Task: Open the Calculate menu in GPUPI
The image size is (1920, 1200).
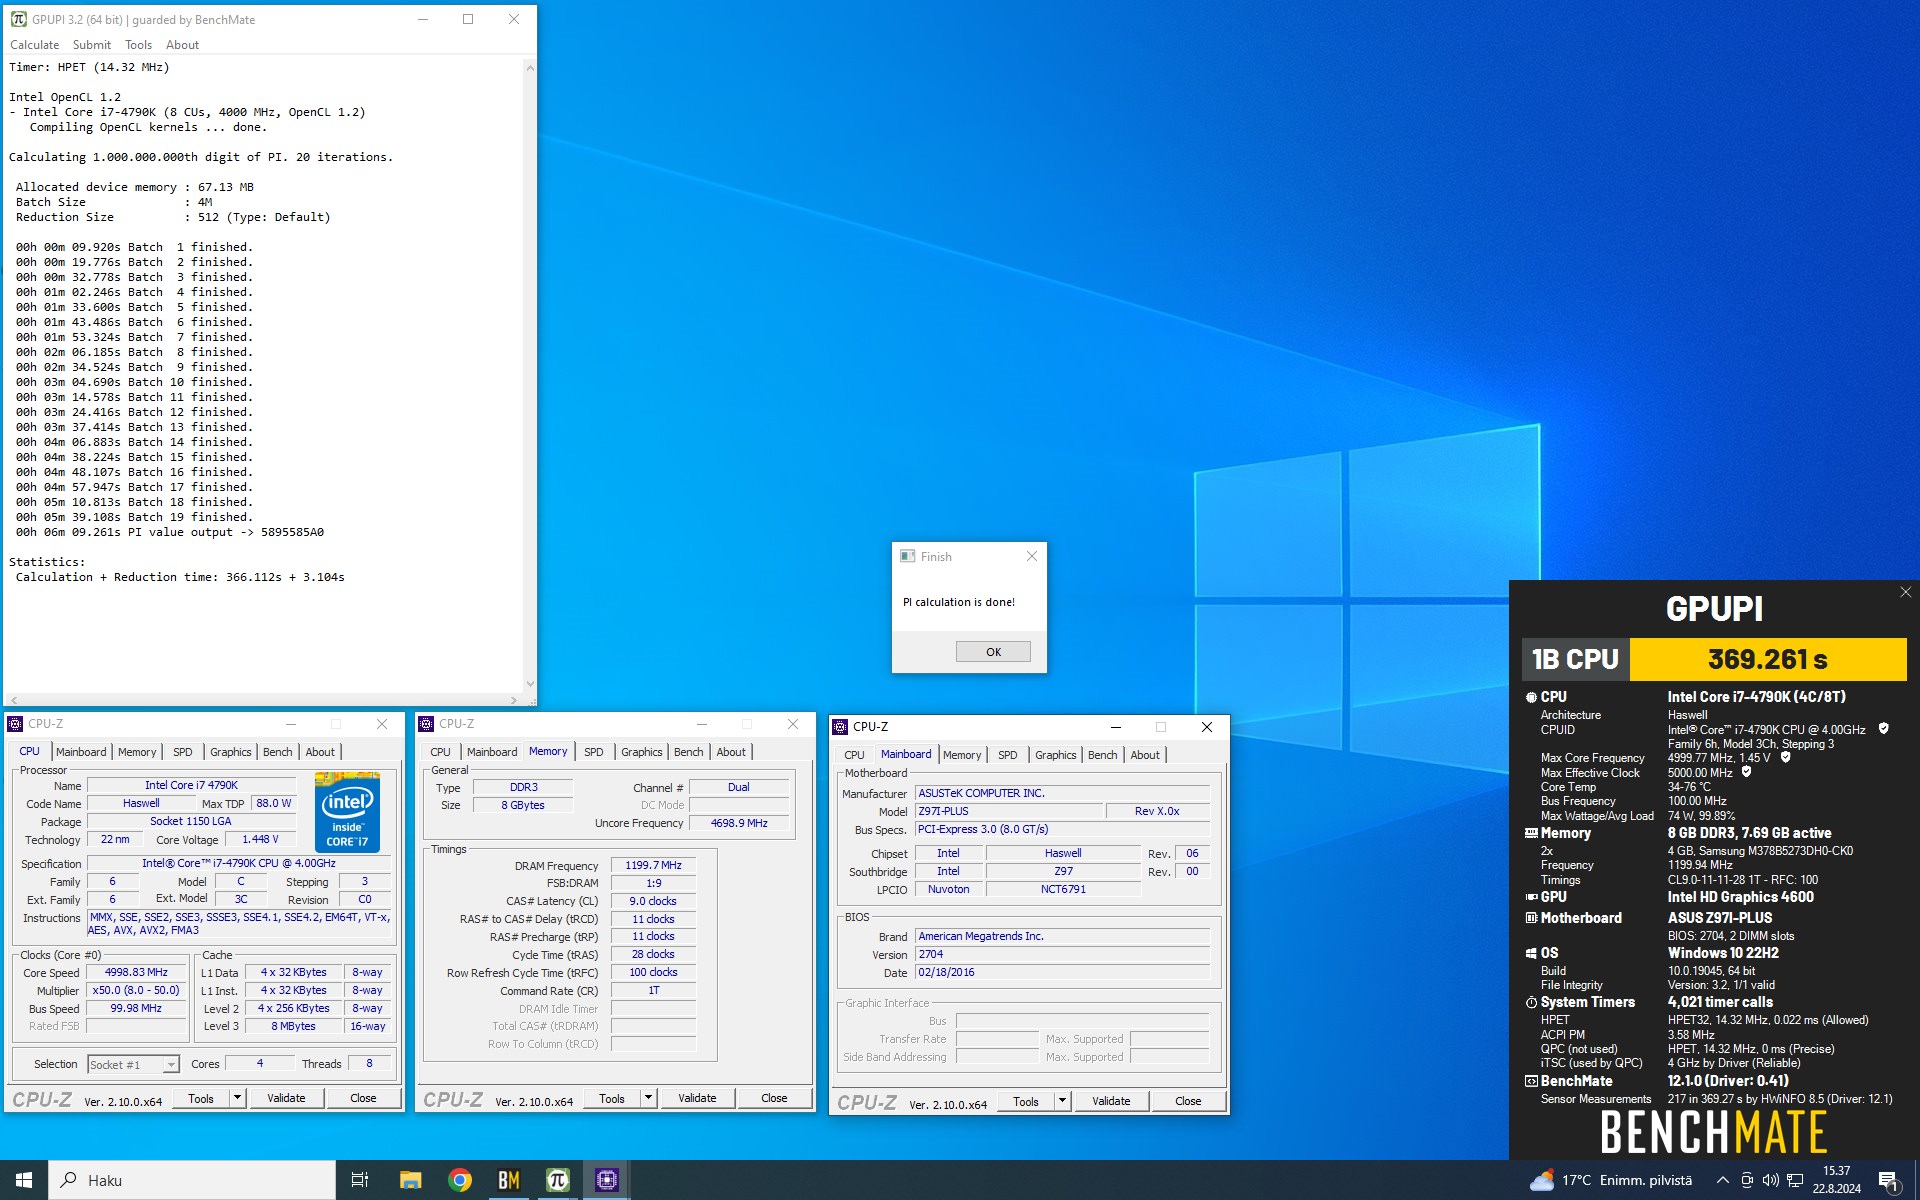Action: pyautogui.click(x=34, y=45)
